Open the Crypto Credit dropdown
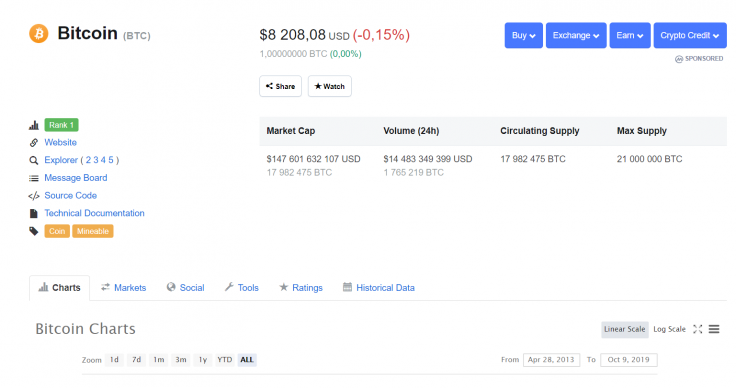The image size is (736, 388). pyautogui.click(x=690, y=35)
